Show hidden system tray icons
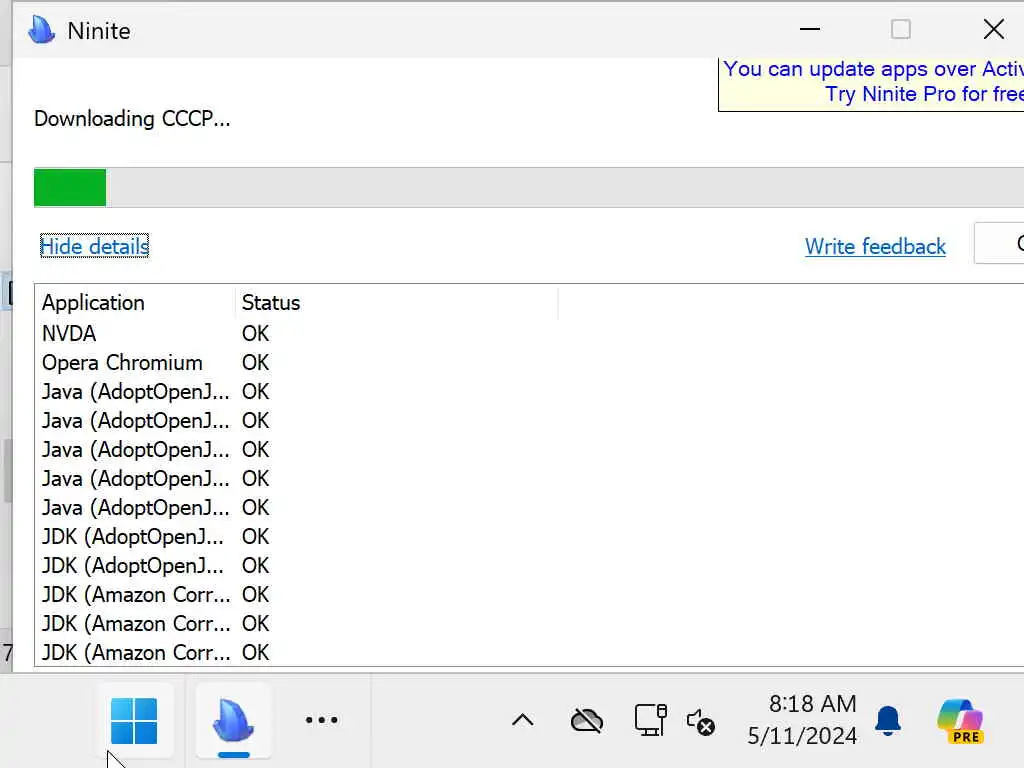1024x768 pixels. (x=522, y=720)
